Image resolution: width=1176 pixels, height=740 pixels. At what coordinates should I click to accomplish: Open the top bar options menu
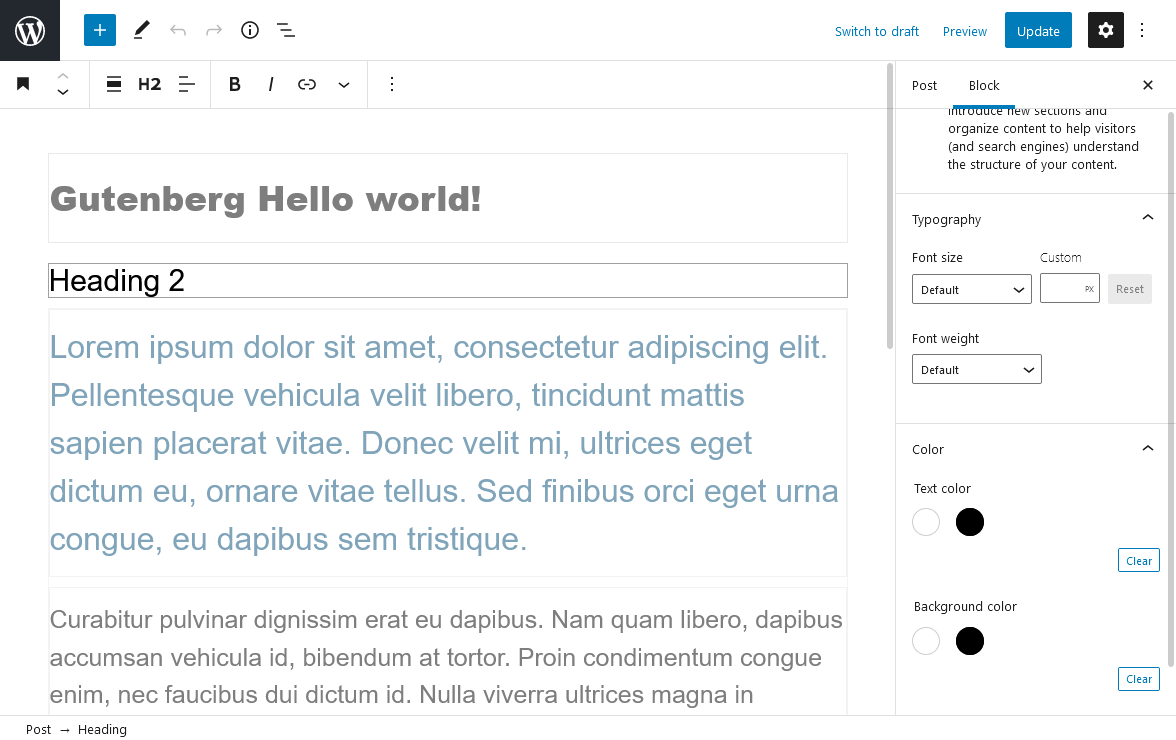[1142, 31]
